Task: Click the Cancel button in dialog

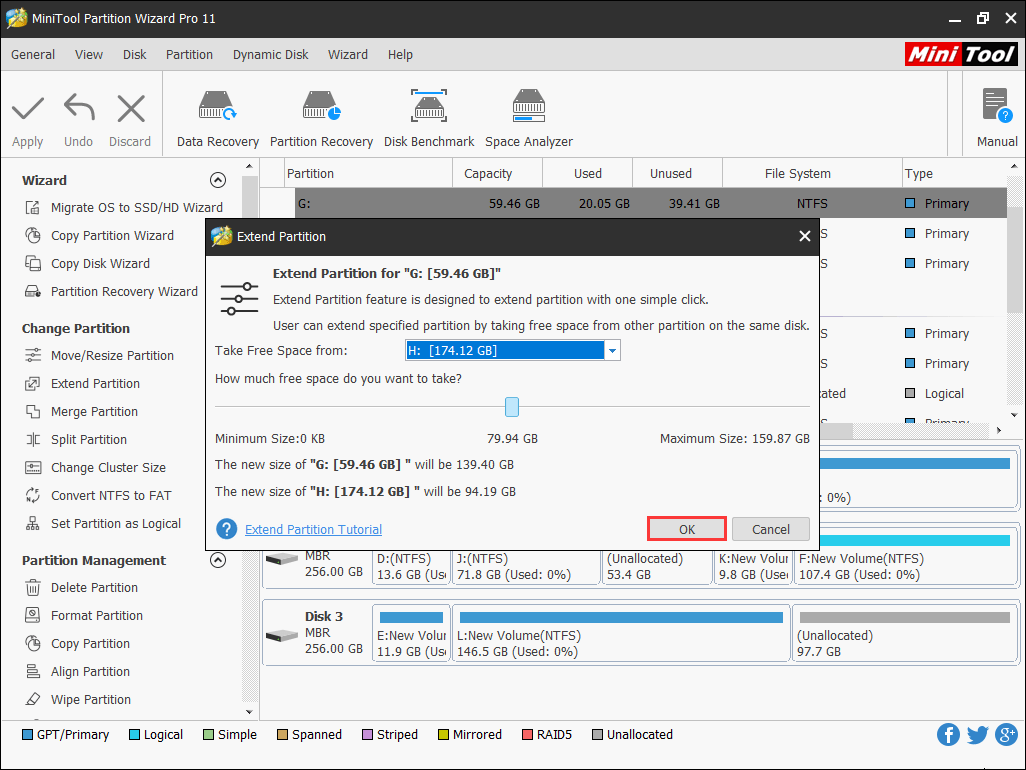Action: (x=771, y=529)
